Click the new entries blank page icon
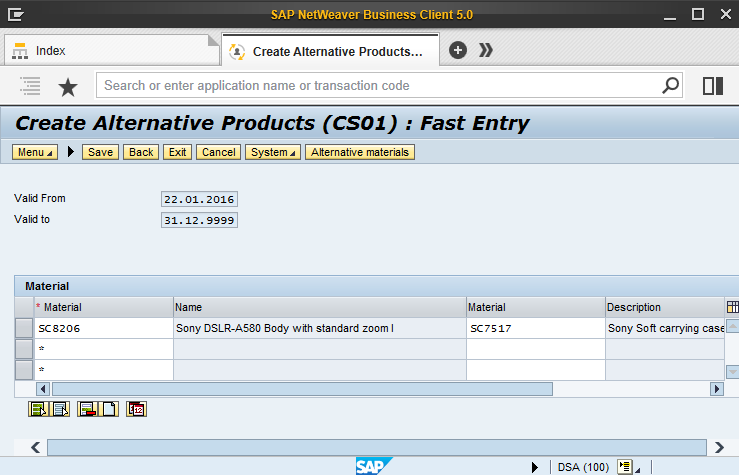Screen dimensions: 739x475 (x=109, y=409)
